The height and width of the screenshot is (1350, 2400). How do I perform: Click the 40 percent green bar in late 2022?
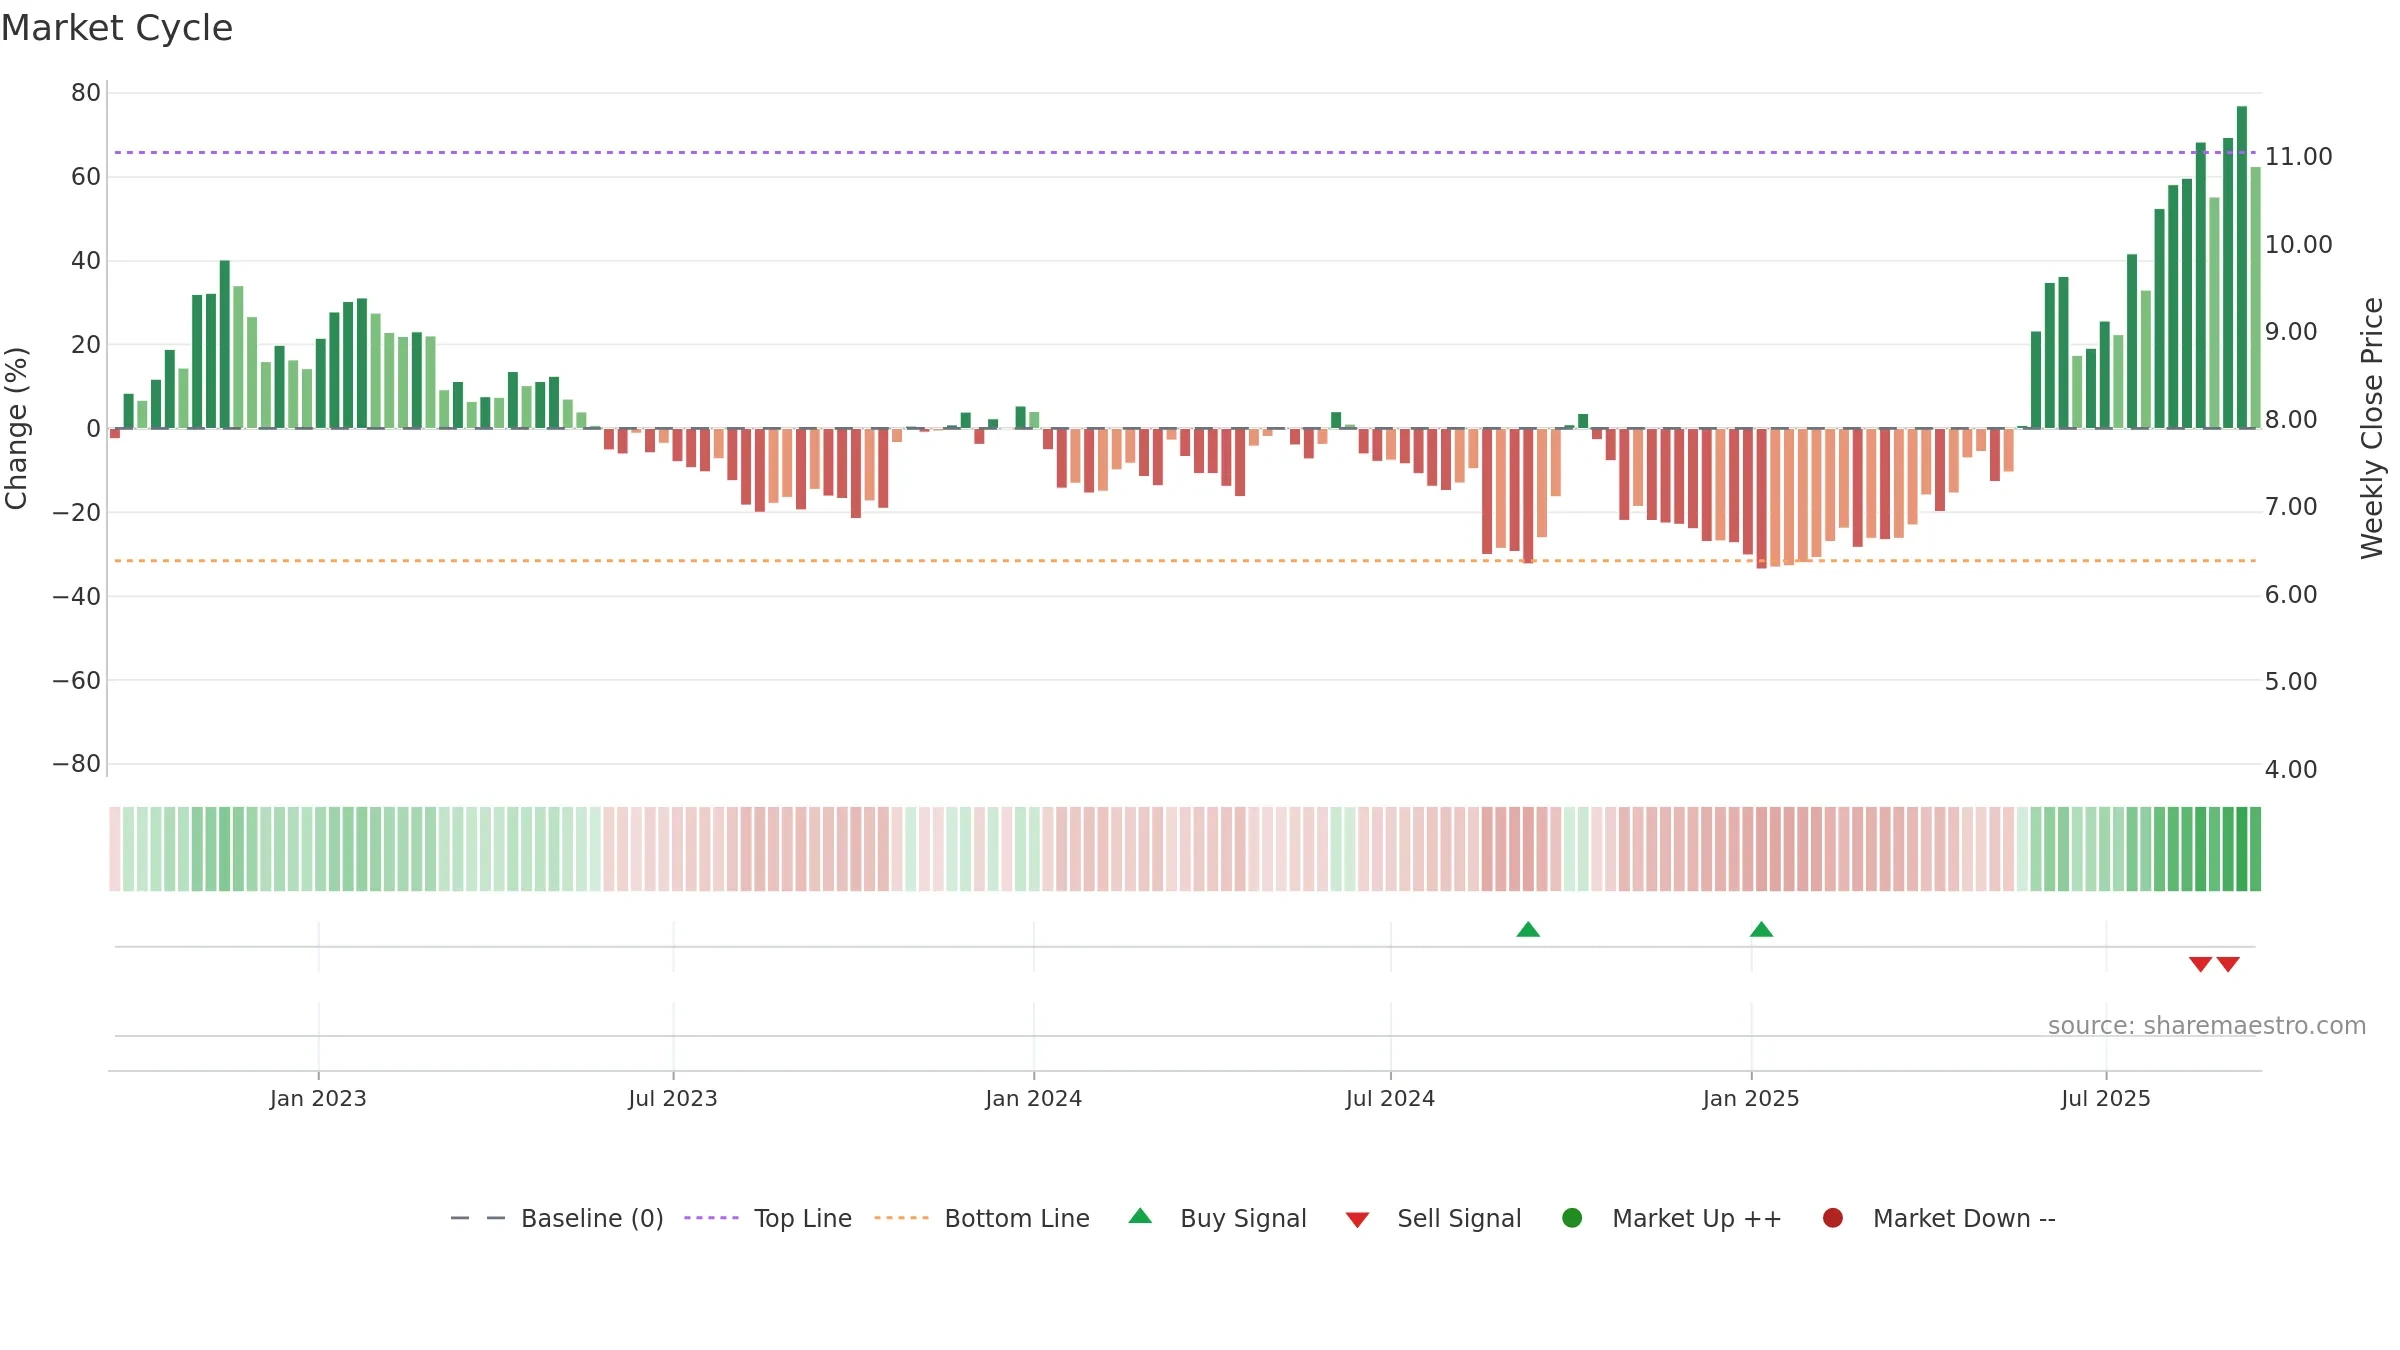tap(225, 344)
